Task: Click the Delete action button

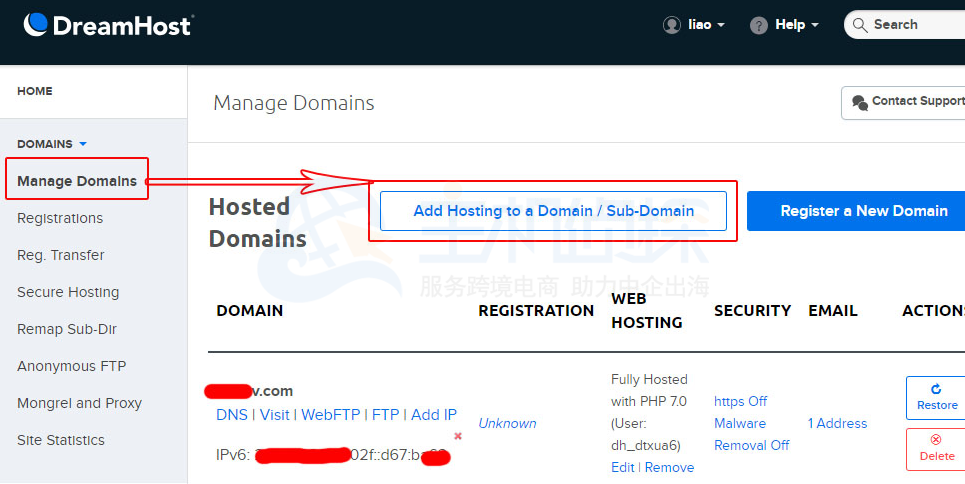Action: point(935,449)
